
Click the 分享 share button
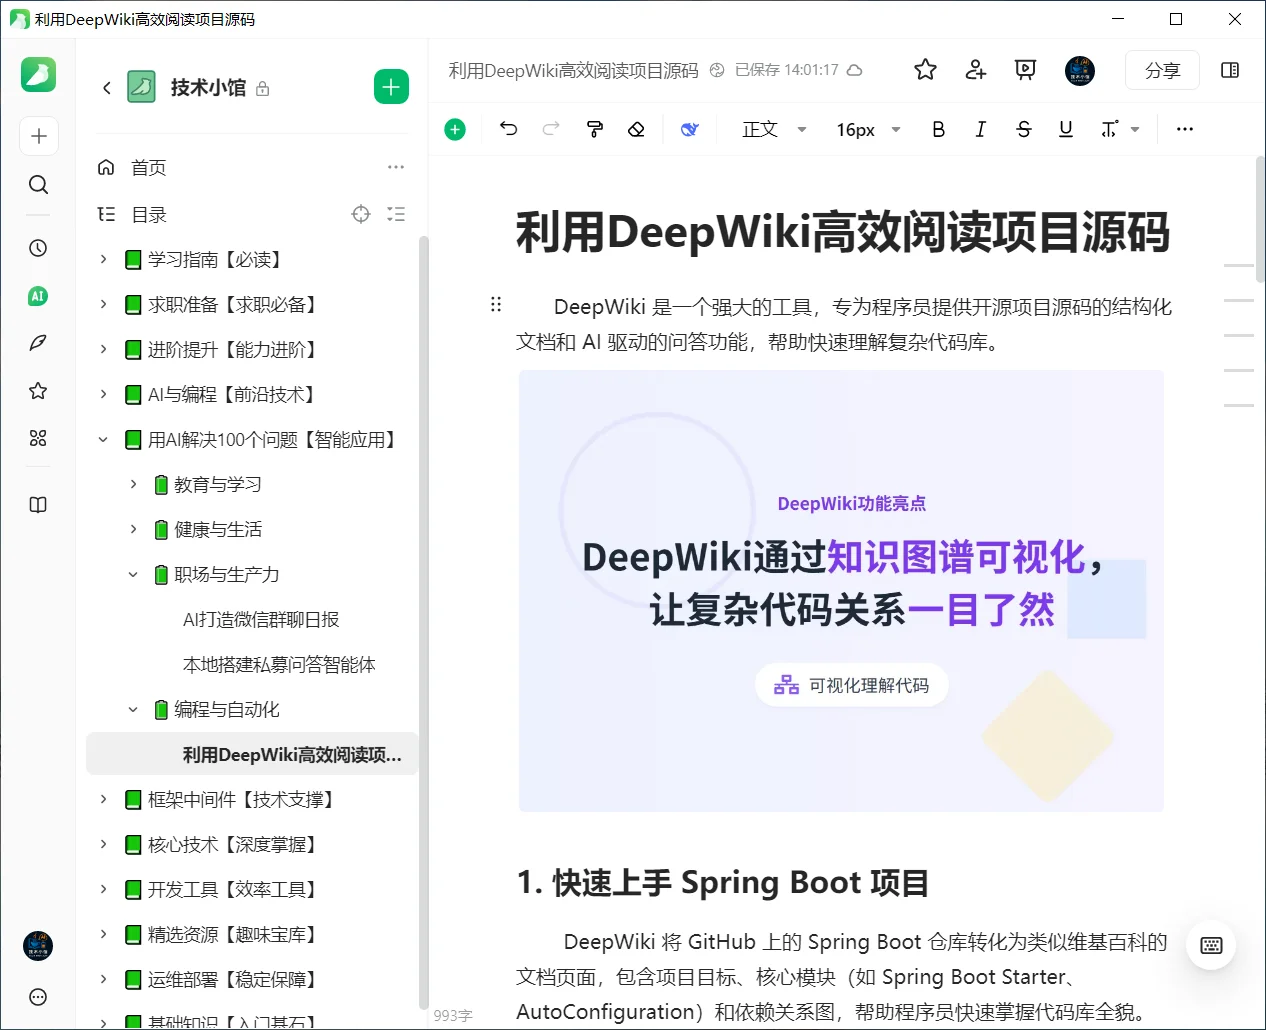click(x=1162, y=70)
